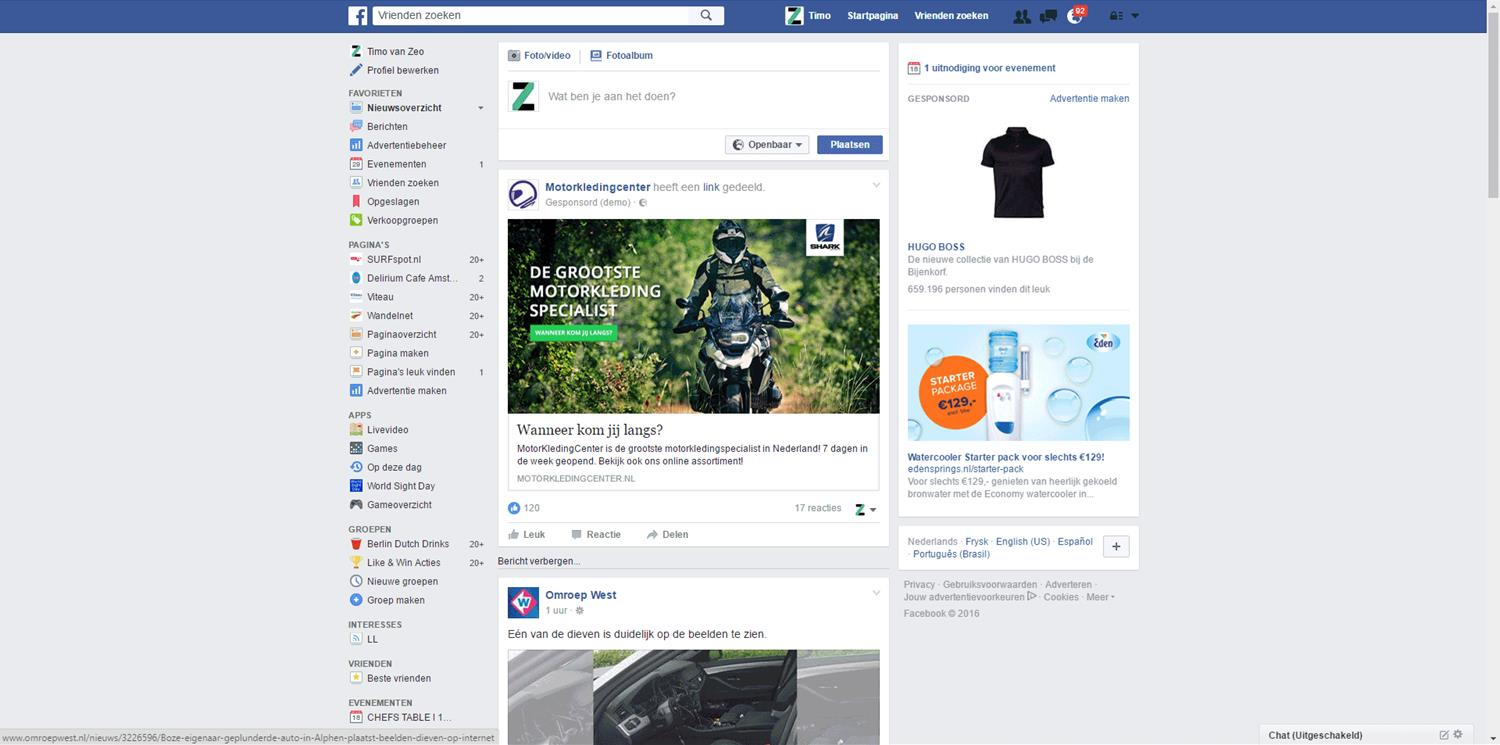Image resolution: width=1500 pixels, height=745 pixels.
Task: Expand the Meer footer links menu
Action: coord(1100,597)
